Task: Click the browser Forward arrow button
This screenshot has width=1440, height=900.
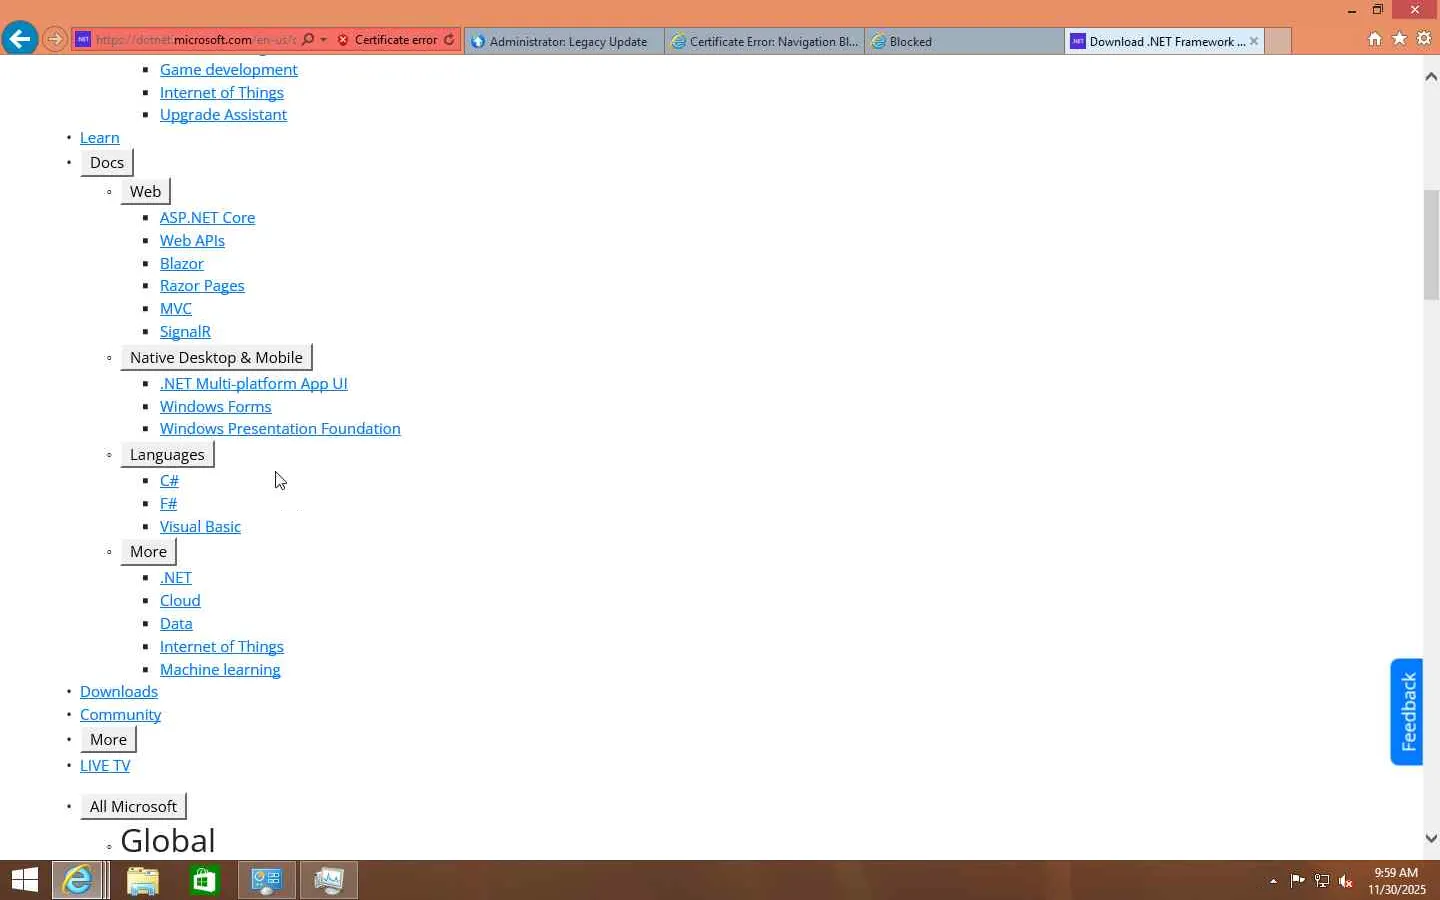Action: pyautogui.click(x=56, y=40)
